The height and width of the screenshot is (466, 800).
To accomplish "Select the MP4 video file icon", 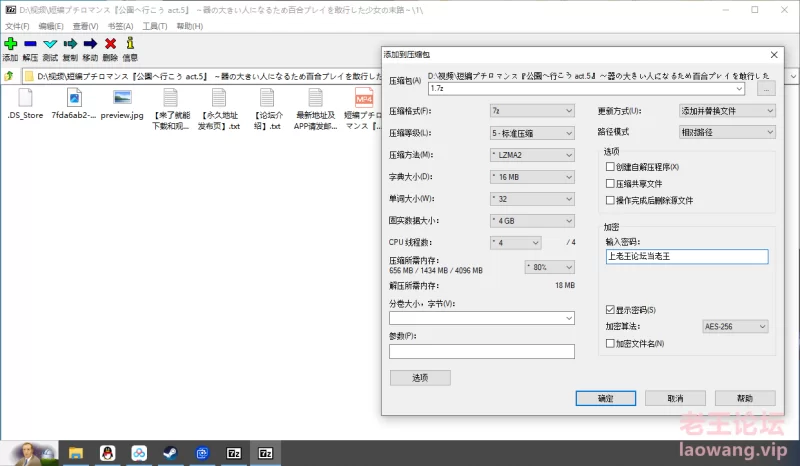I will tap(364, 98).
